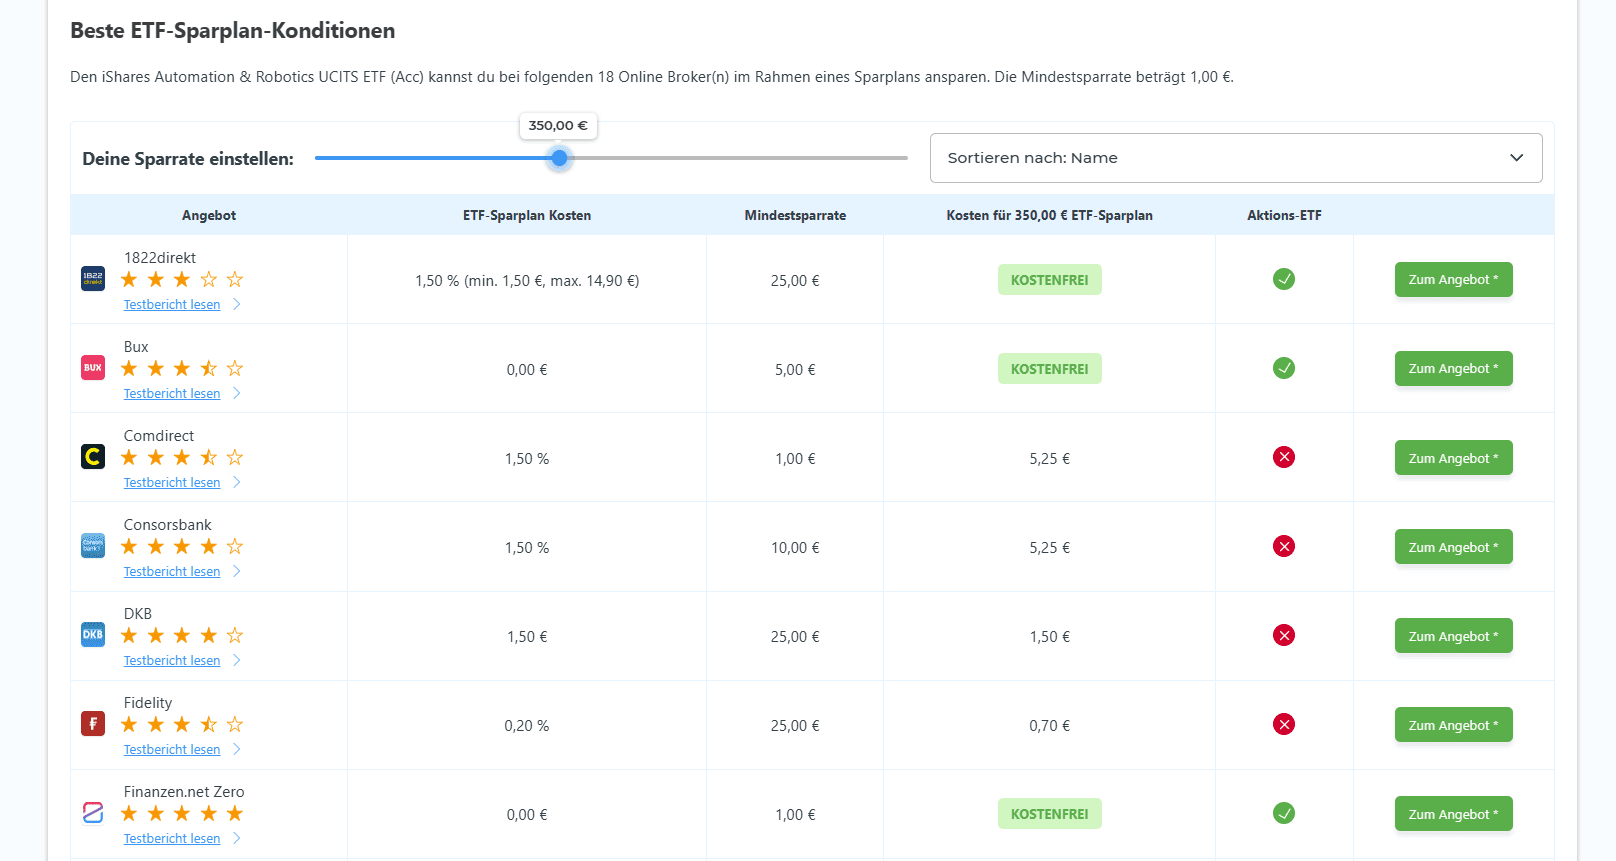Click the Consorsbank broker logo
Viewport: 1616px width, 861px height.
(93, 546)
